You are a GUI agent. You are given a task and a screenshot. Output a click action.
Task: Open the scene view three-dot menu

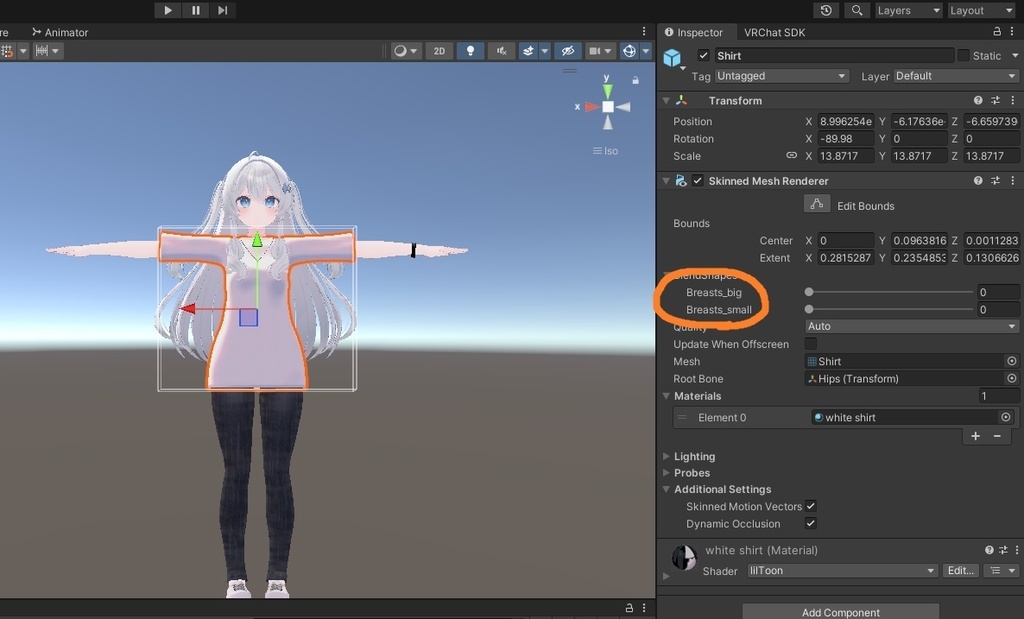pos(644,31)
